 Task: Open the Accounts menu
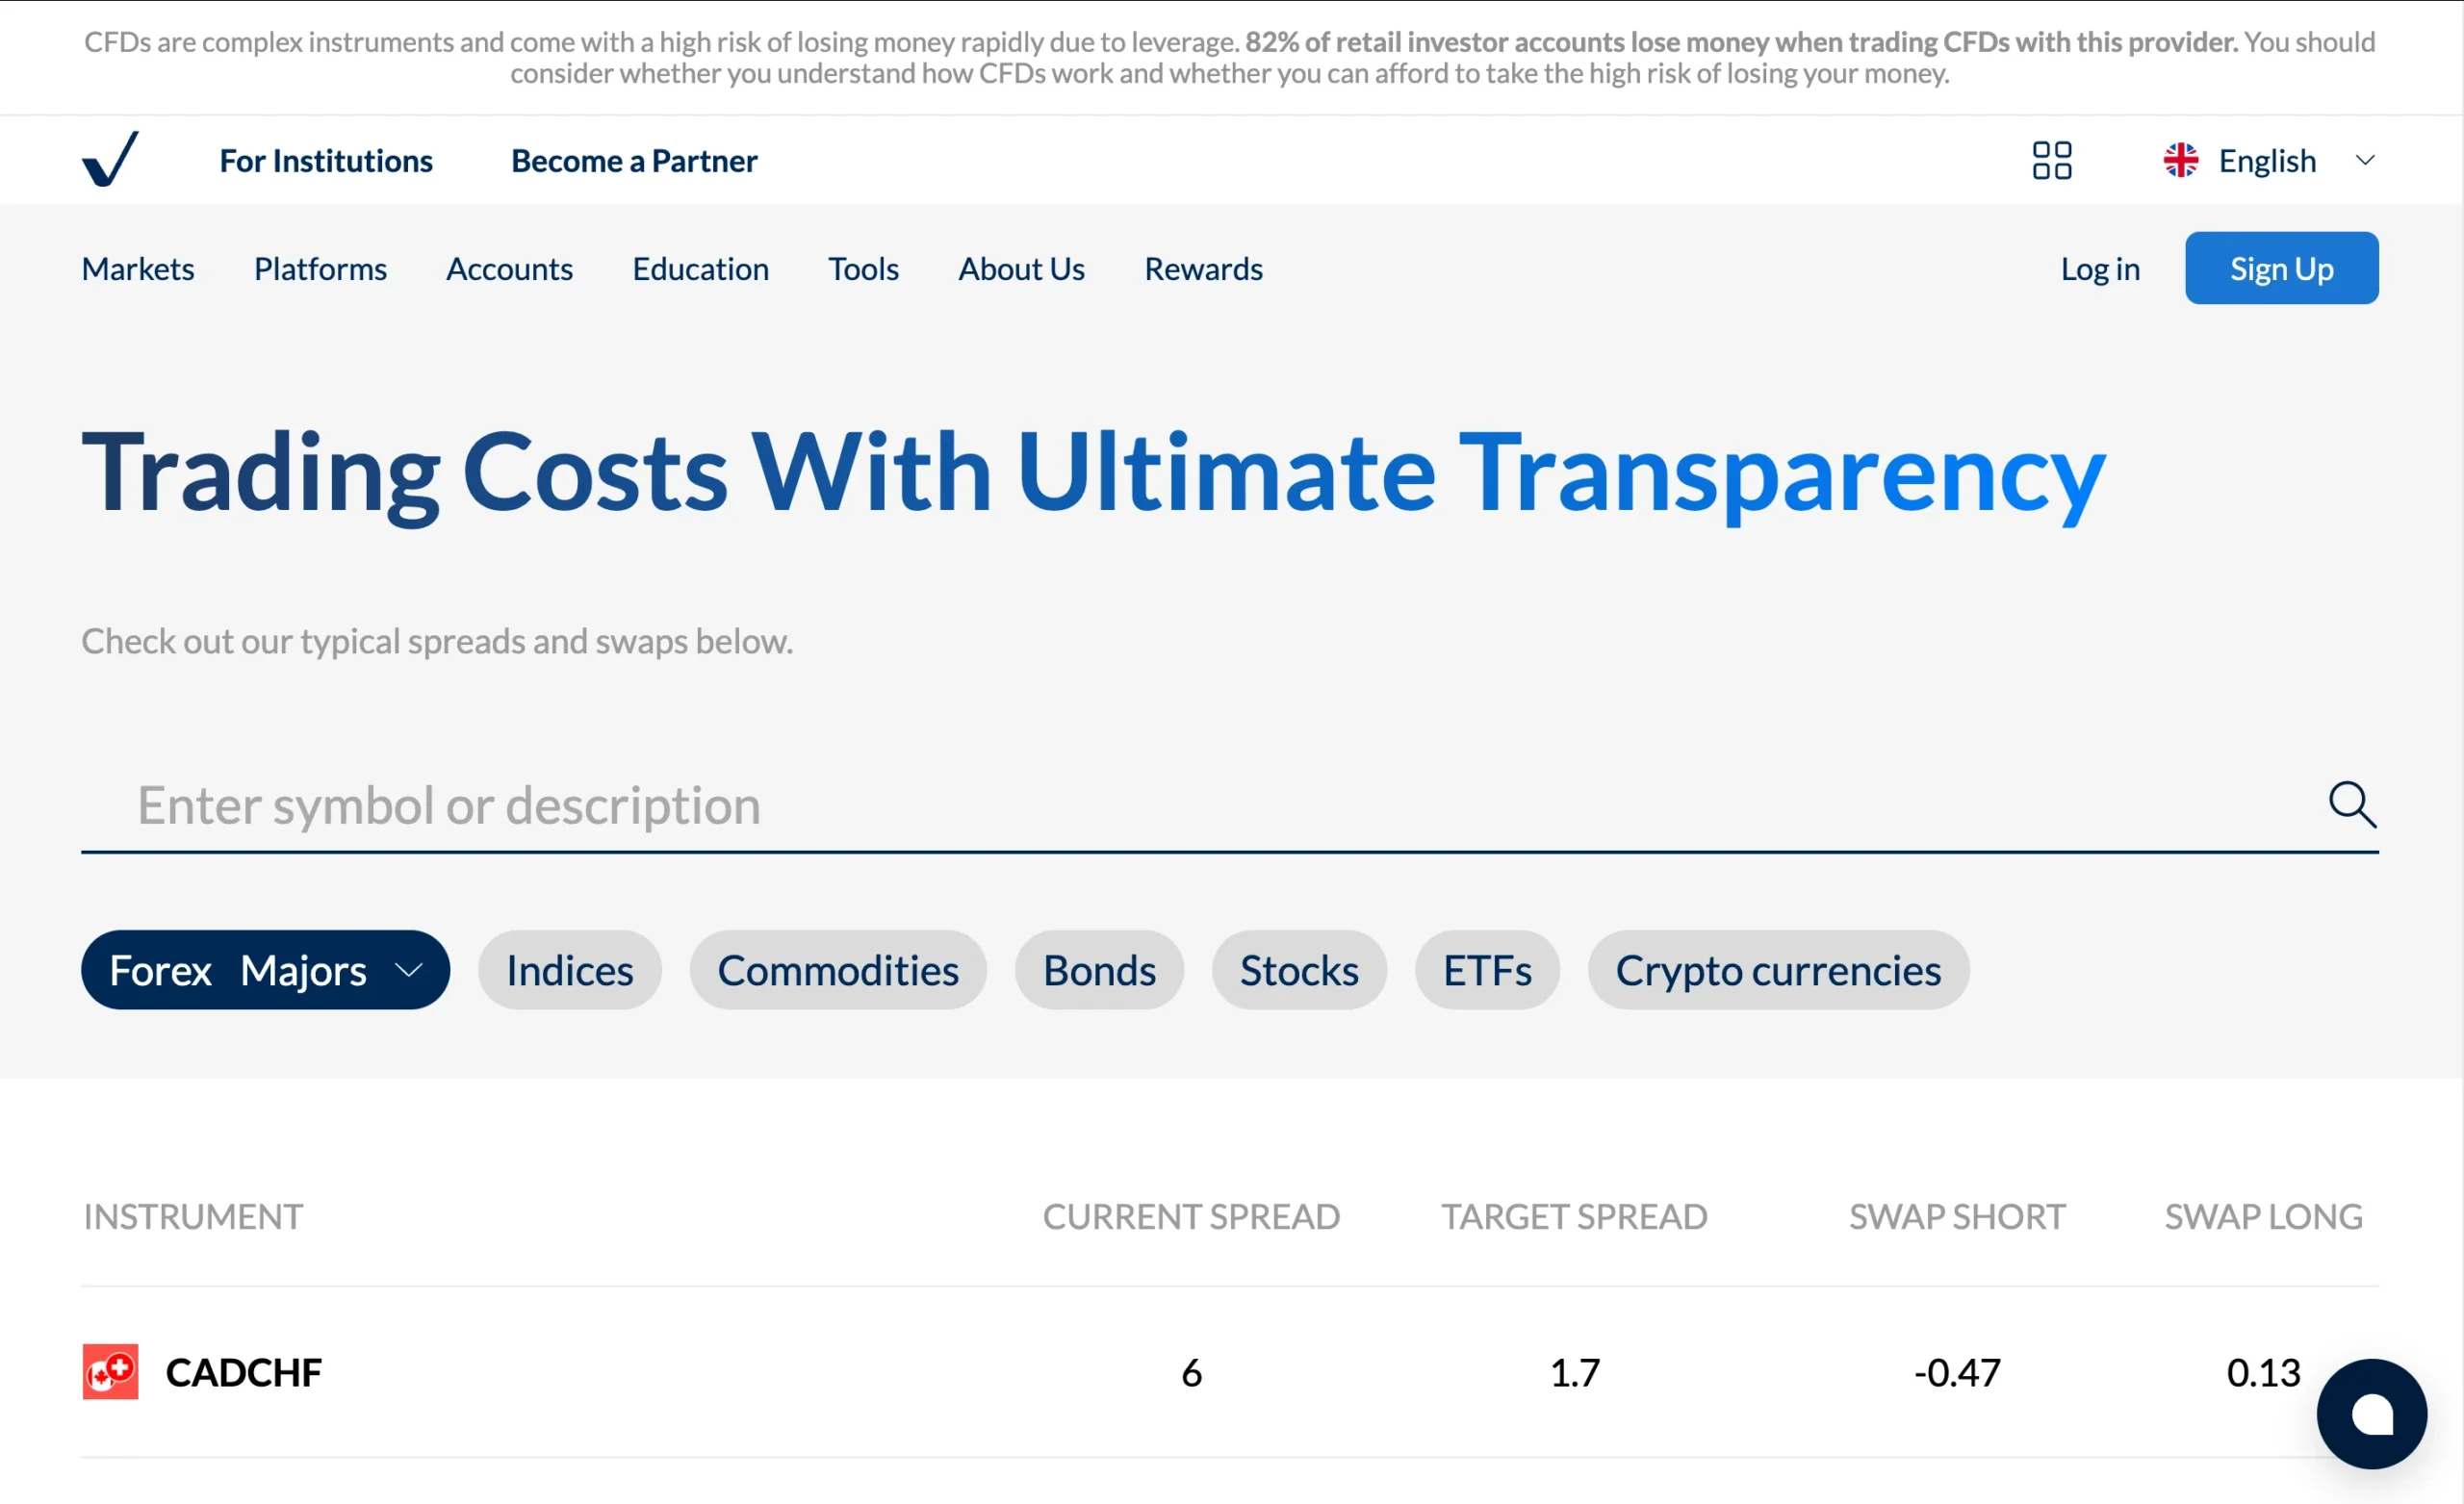[x=509, y=269]
